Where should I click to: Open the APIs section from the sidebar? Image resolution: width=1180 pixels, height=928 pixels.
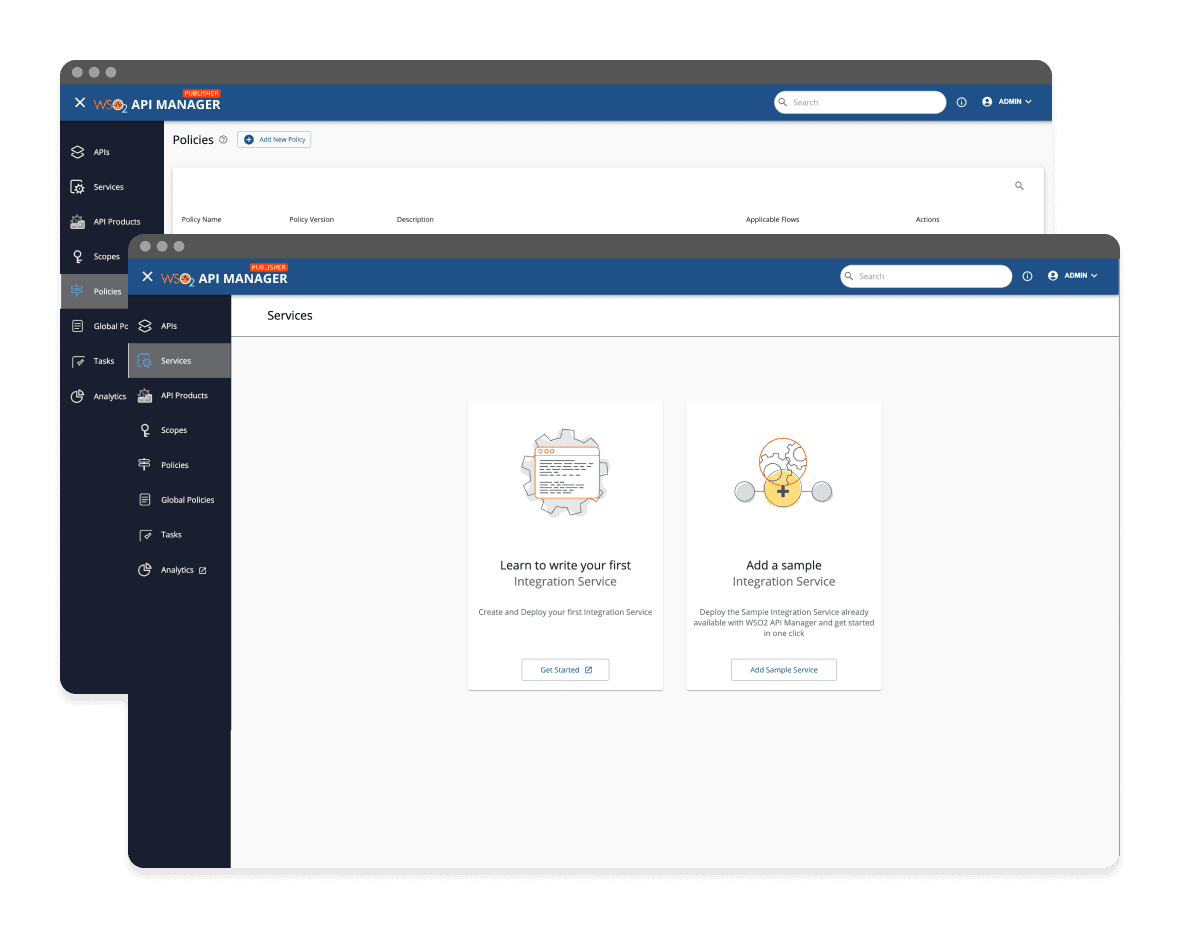coord(167,325)
